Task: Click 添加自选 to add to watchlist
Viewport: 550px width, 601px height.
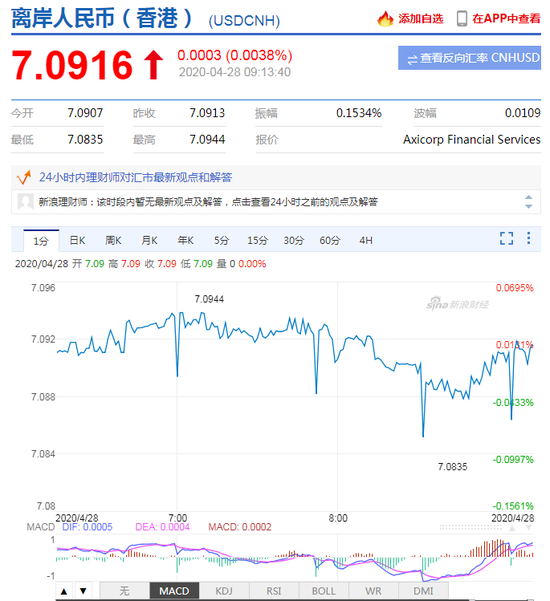Action: pos(420,18)
